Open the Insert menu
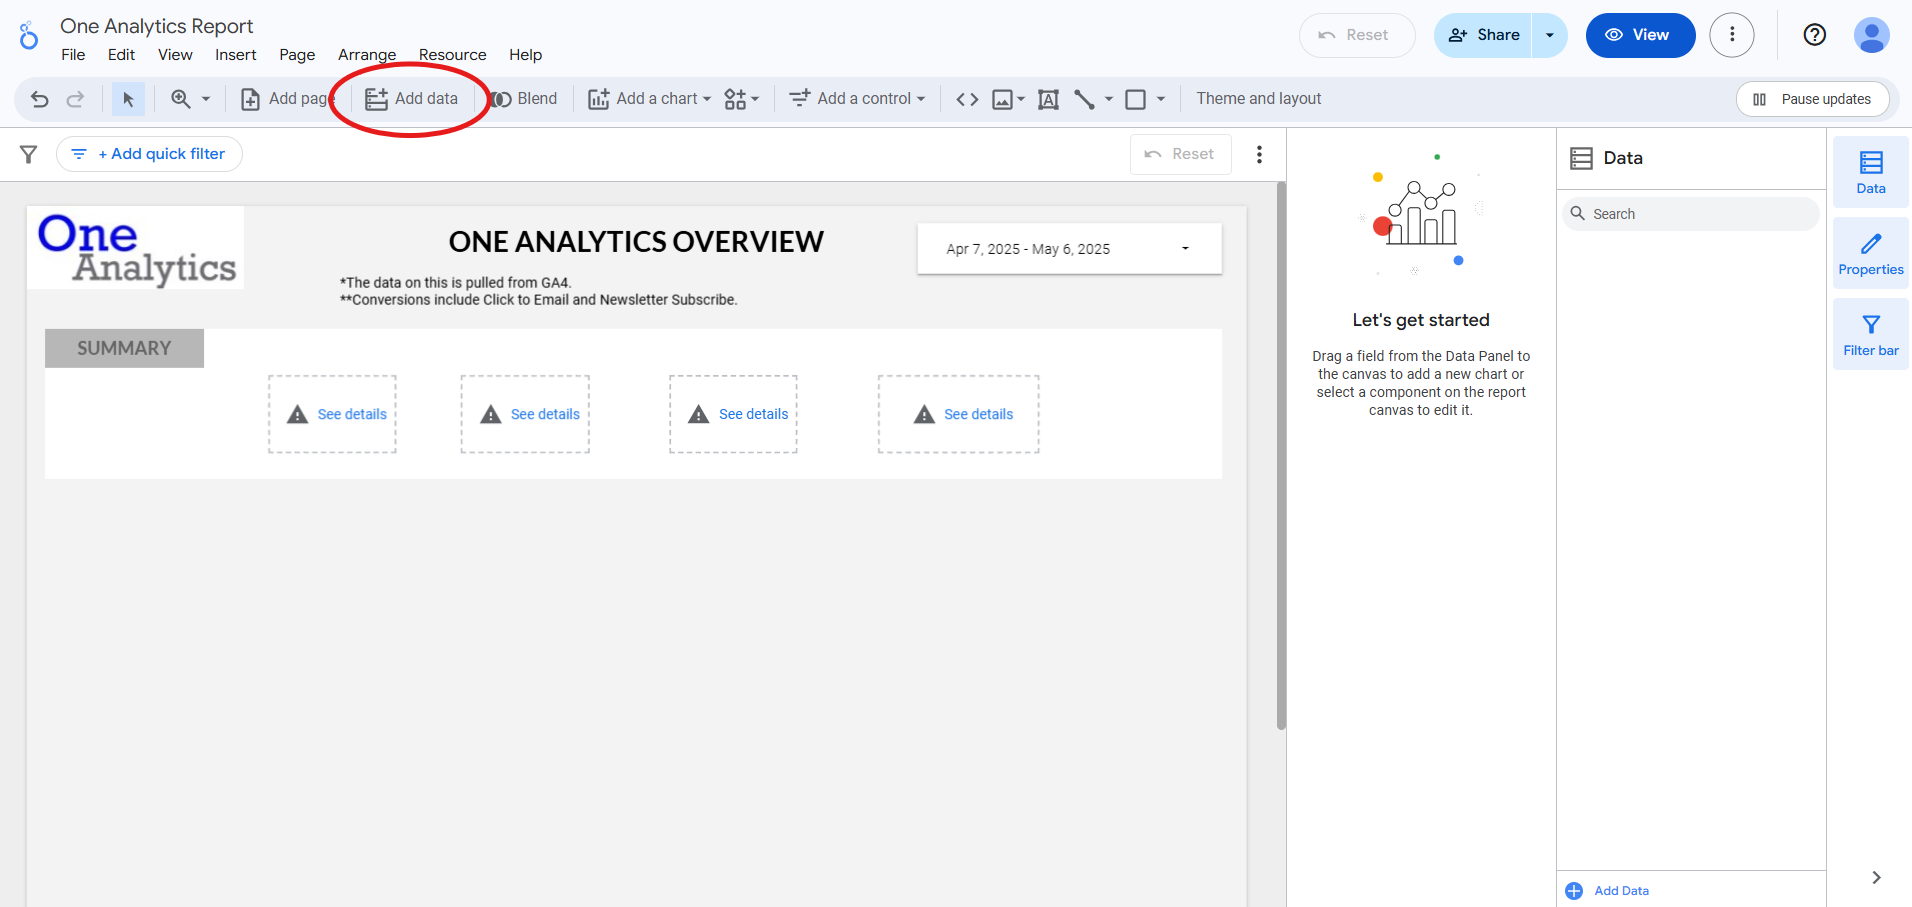 click(236, 55)
